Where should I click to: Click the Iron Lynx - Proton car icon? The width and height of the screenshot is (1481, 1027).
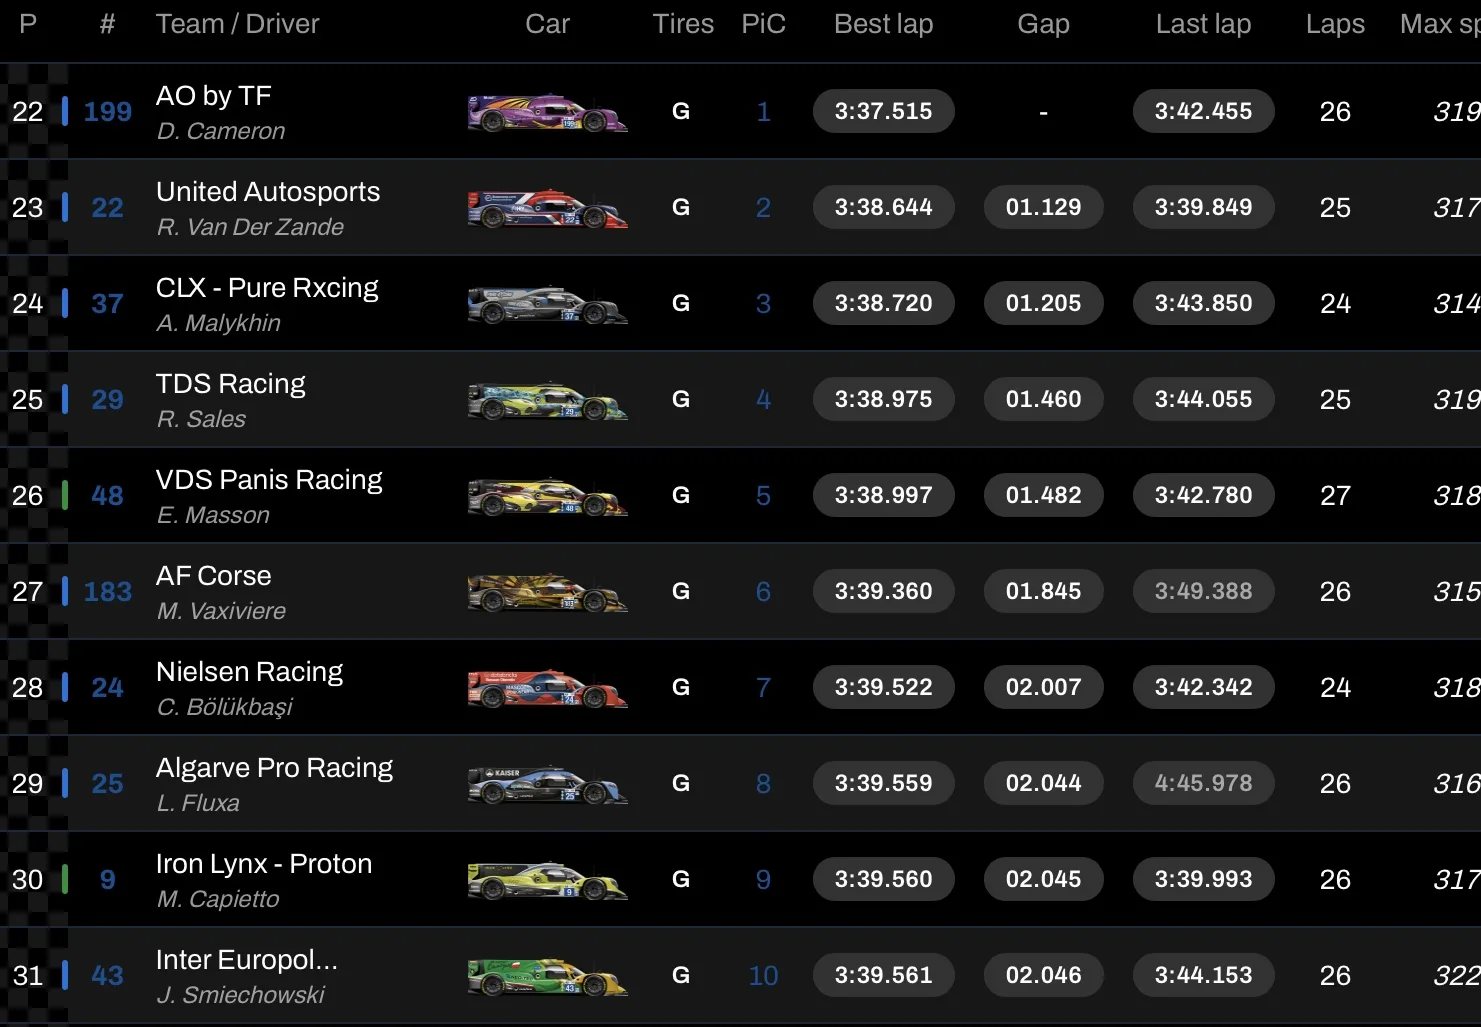pos(547,880)
